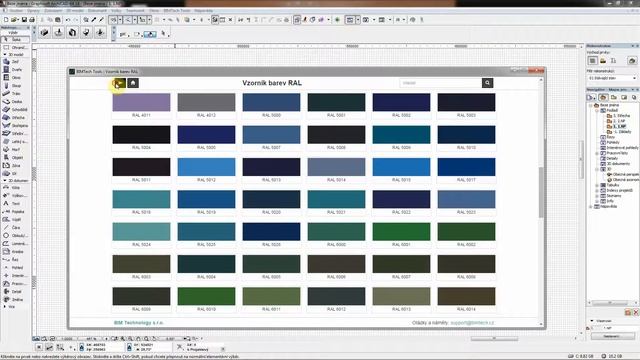The height and width of the screenshot is (360, 640).
Task: Collapse the Podlaží tree node
Action: pyautogui.click(x=597, y=111)
